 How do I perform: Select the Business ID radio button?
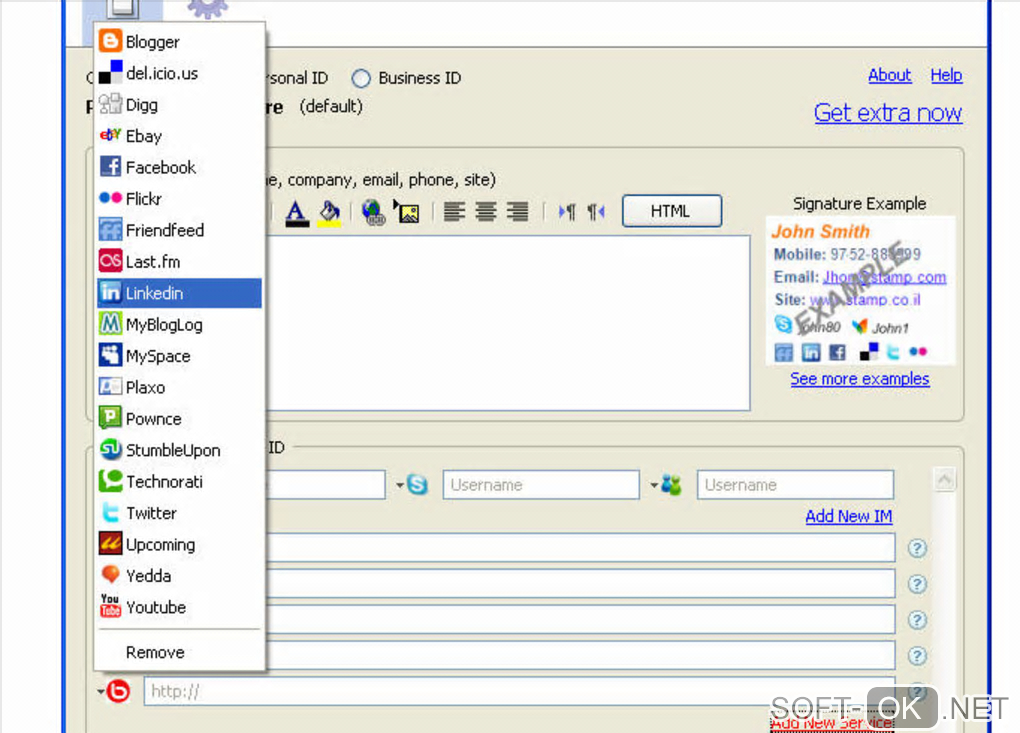point(361,79)
